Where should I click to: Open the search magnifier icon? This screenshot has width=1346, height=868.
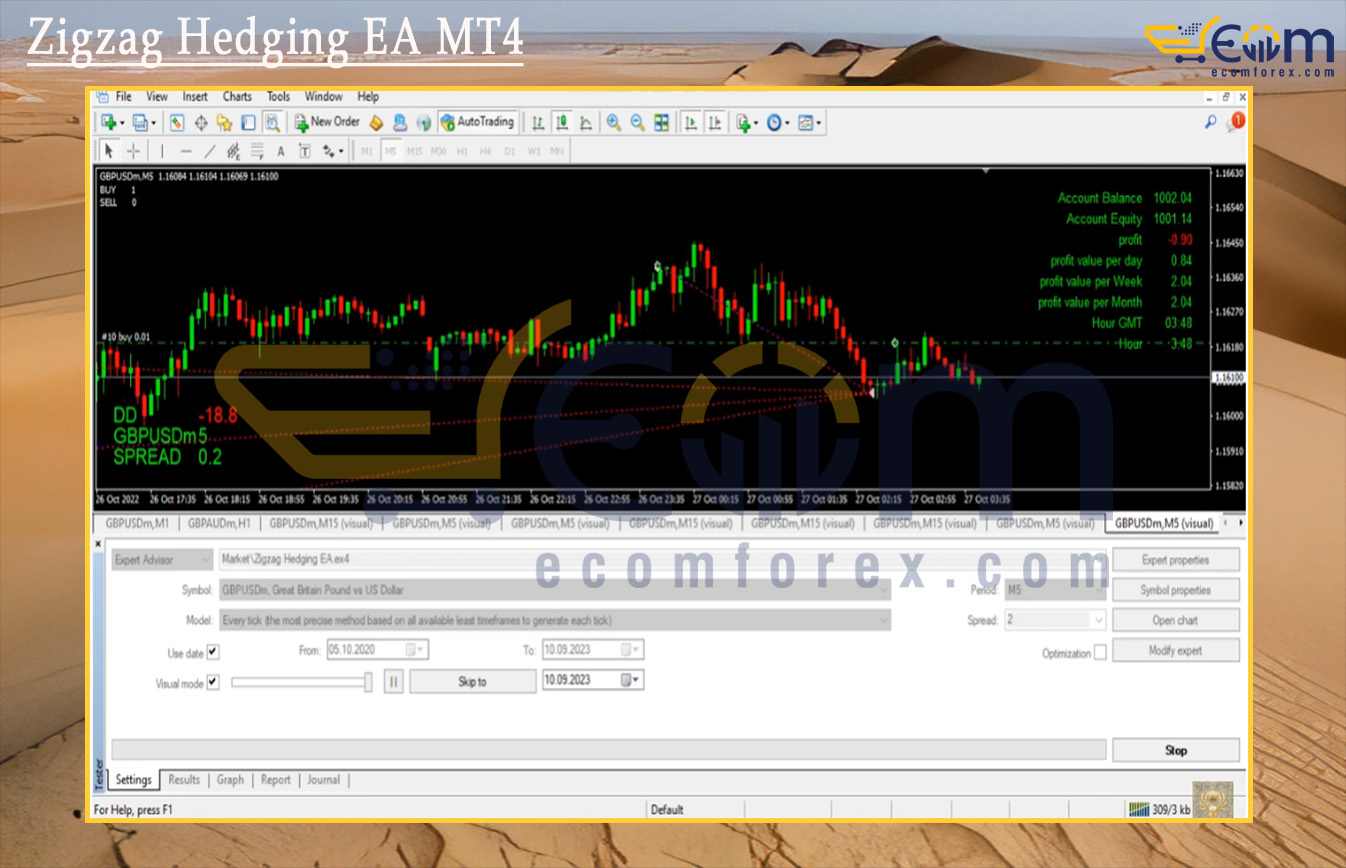pos(1210,122)
